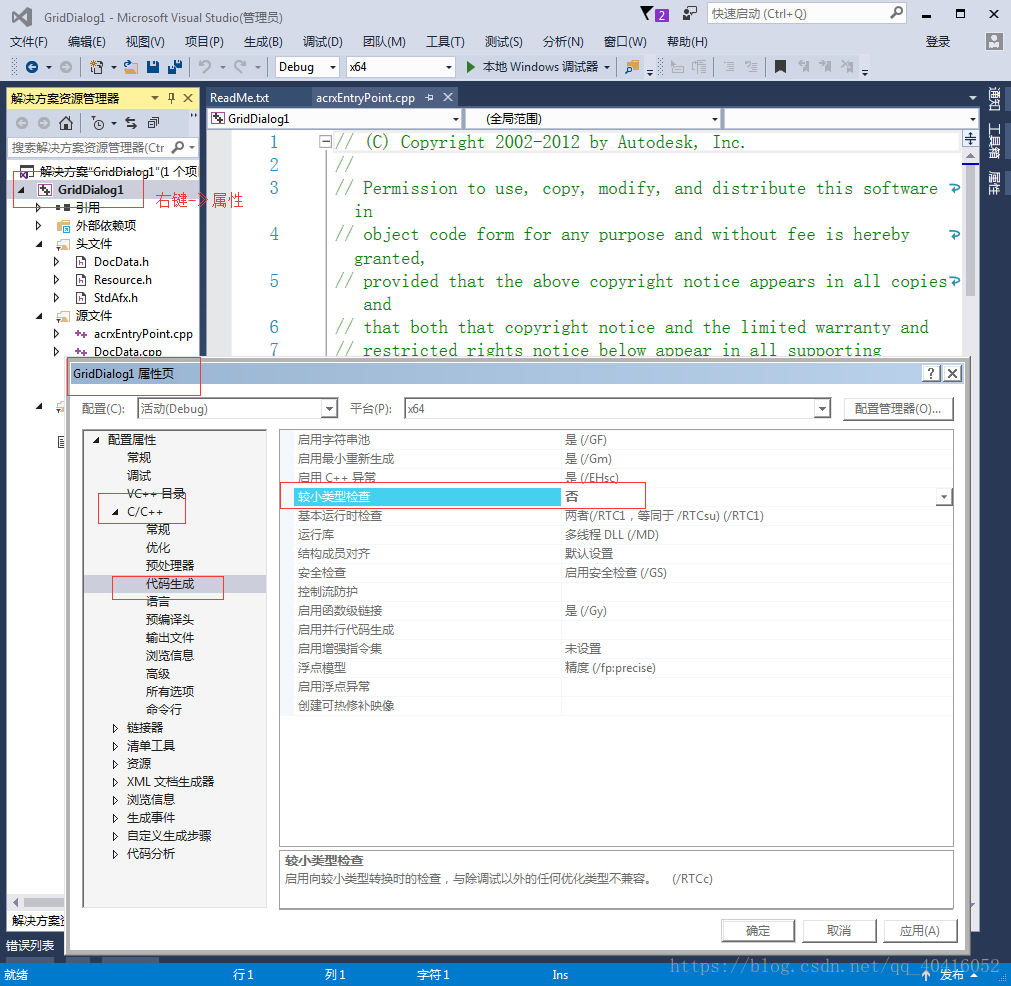Viewport: 1011px width, 986px height.
Task: Close the acrxEntryPoint.cpp tab
Action: [448, 97]
